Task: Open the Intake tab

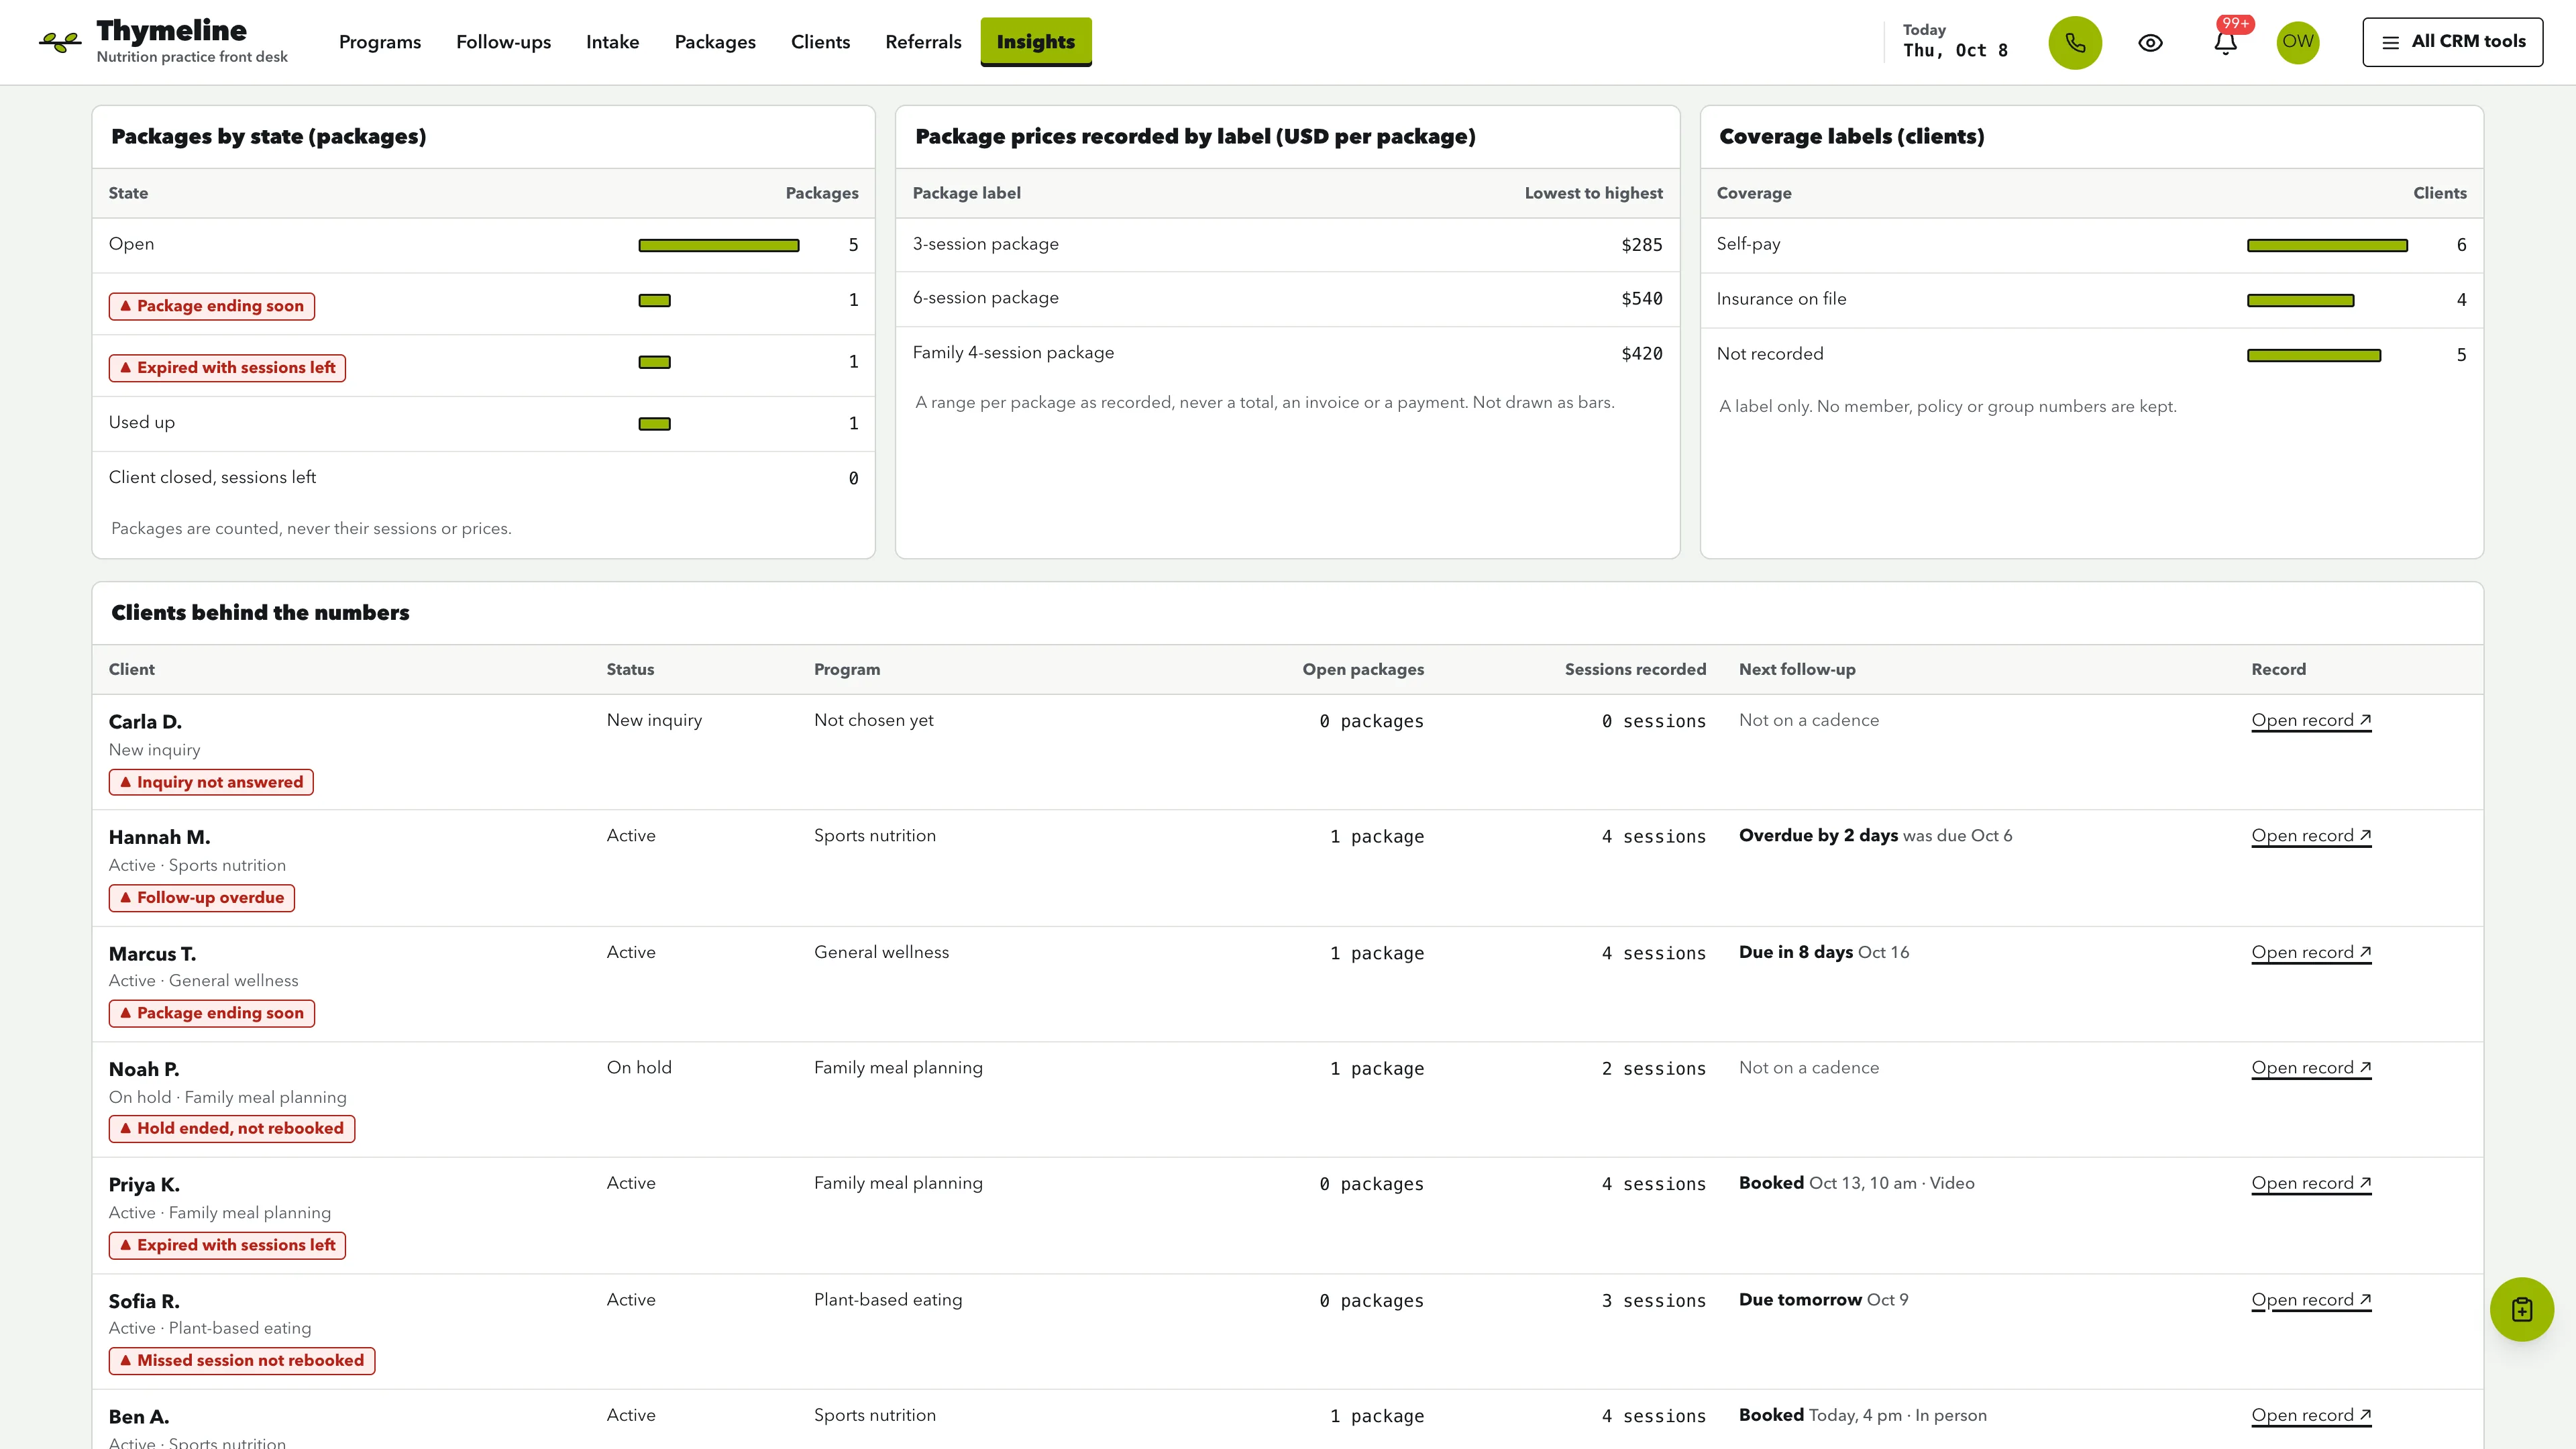Action: 612,42
